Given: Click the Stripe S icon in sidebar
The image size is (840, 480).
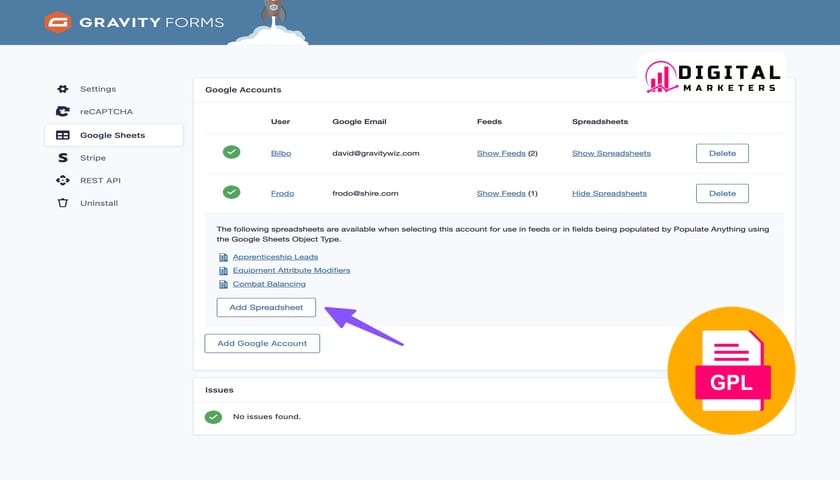Looking at the screenshot, I should (x=63, y=158).
